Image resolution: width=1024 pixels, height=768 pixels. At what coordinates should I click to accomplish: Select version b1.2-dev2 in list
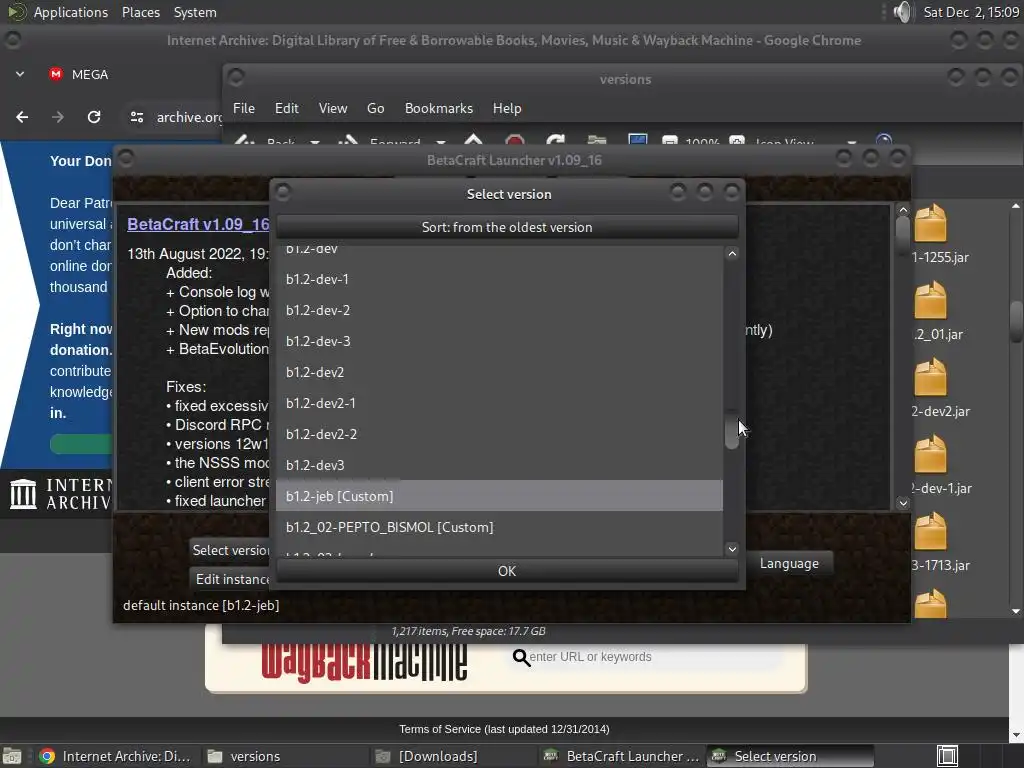[499, 372]
